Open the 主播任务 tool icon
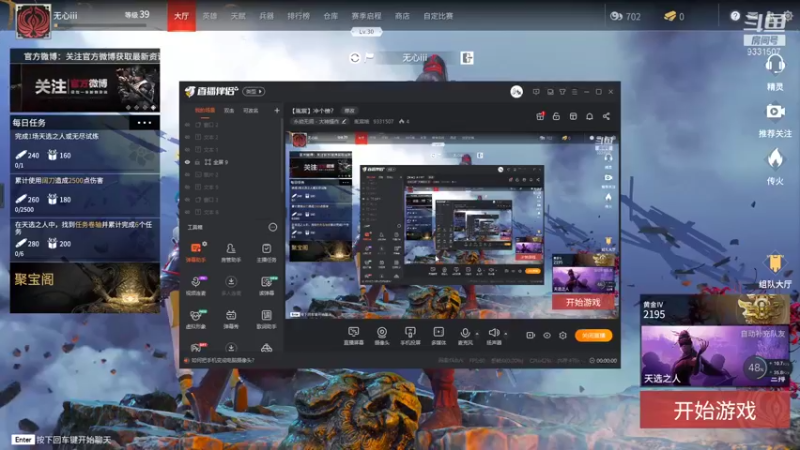The image size is (800, 450). [266, 252]
